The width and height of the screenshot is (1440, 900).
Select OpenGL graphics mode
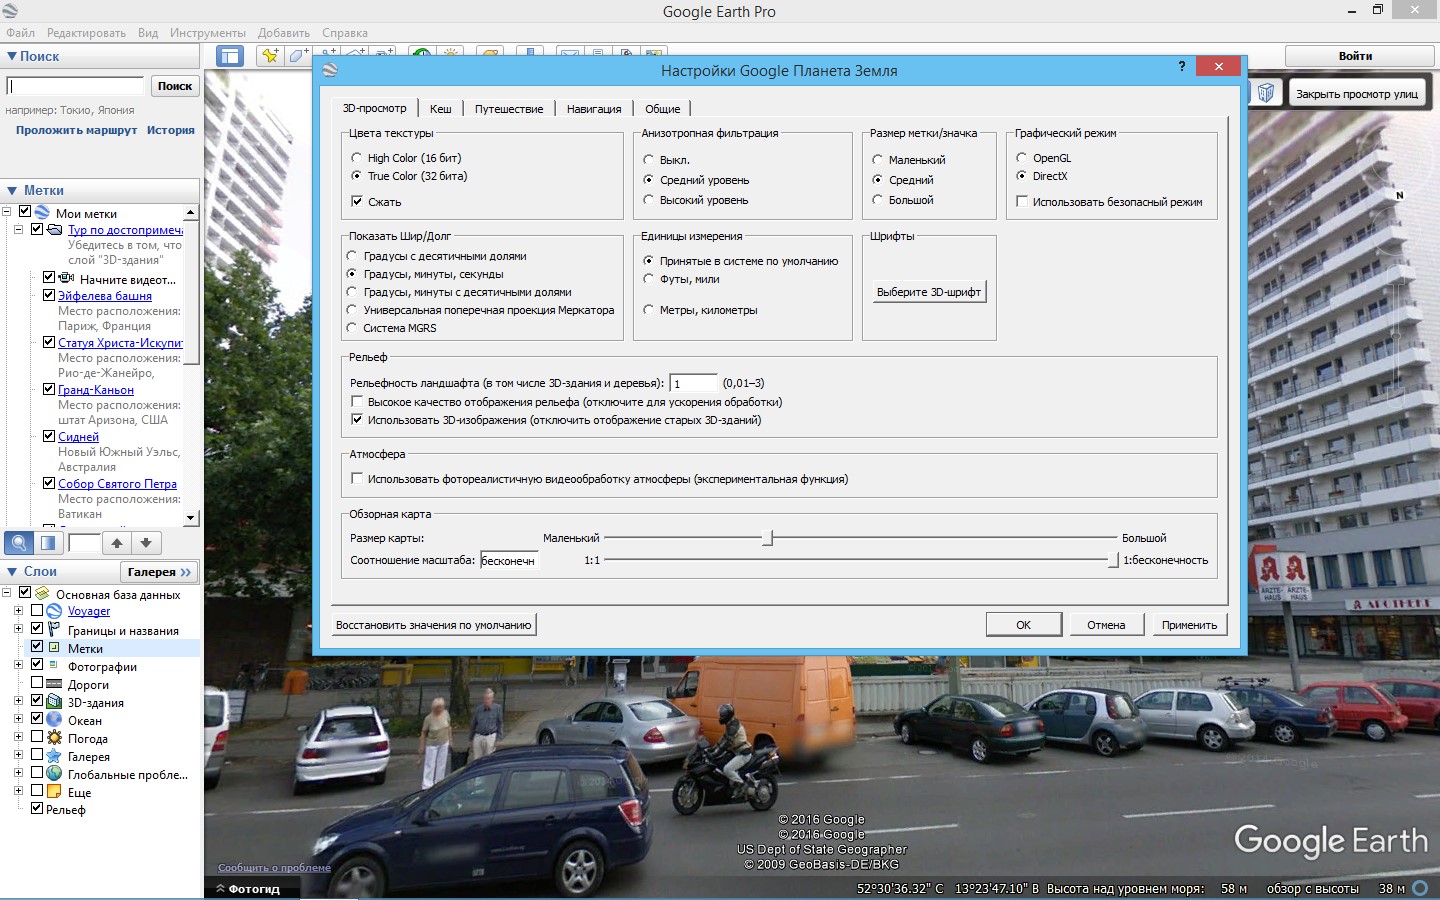(x=1021, y=158)
